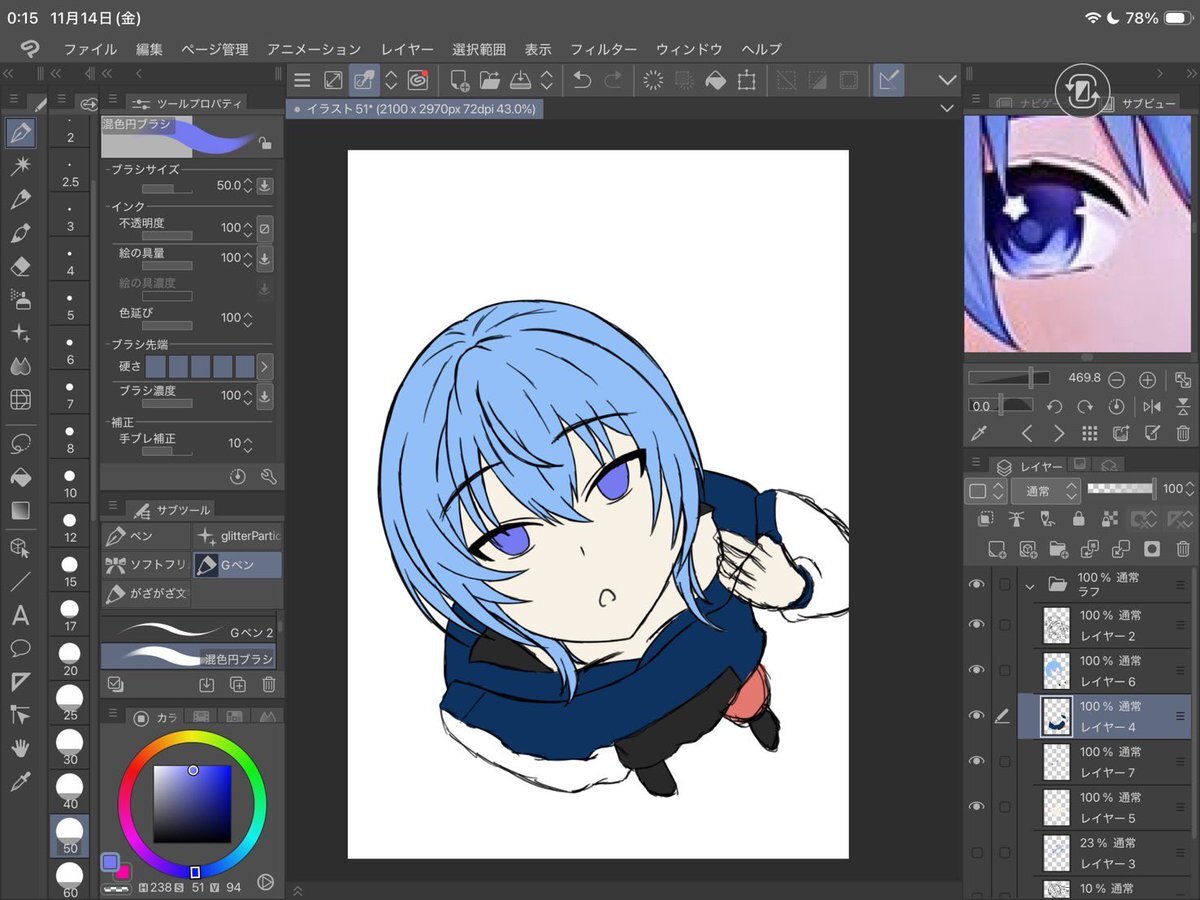Hide レイヤー 6 with its eye icon
The image size is (1200, 900).
976,669
